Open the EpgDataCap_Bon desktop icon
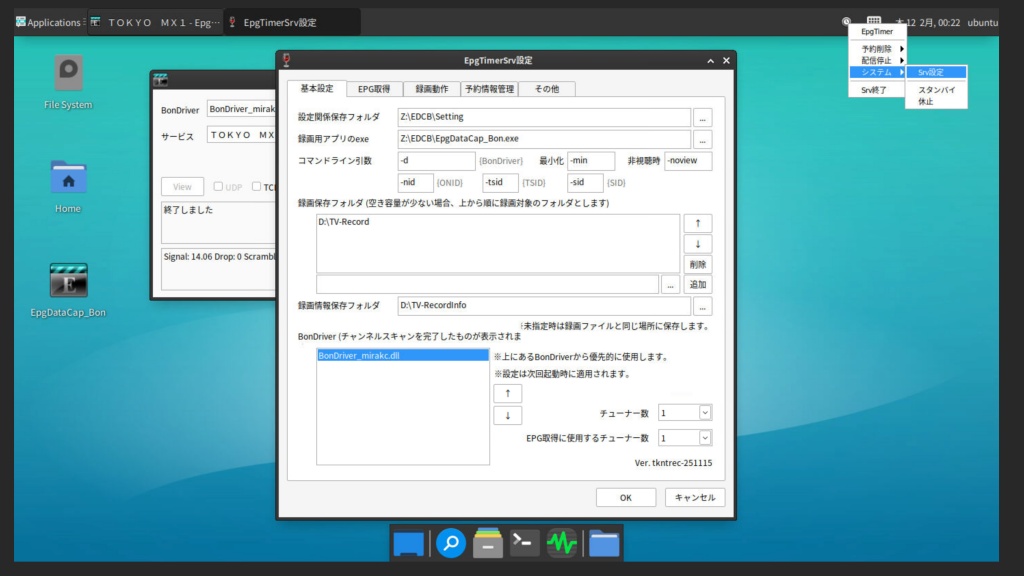Viewport: 1024px width, 576px height. (68, 281)
